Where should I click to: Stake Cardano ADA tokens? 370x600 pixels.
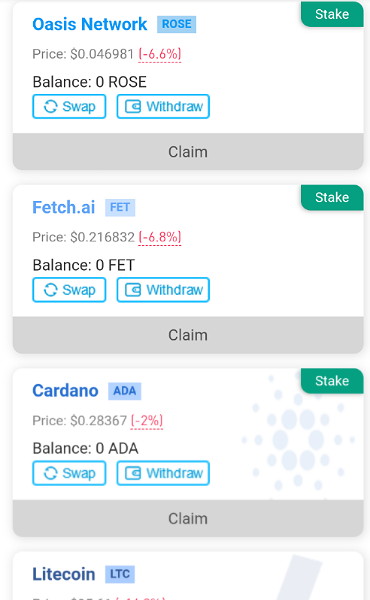[x=332, y=381]
